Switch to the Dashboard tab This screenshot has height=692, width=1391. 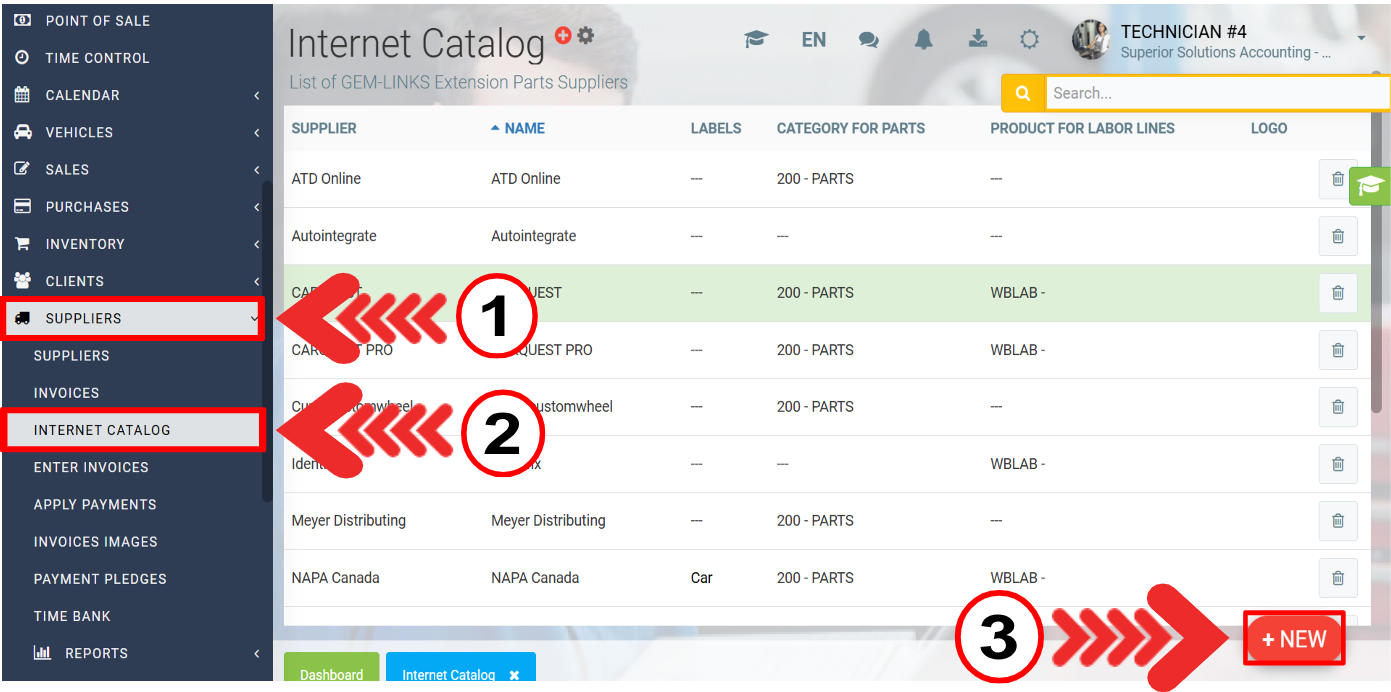[331, 674]
